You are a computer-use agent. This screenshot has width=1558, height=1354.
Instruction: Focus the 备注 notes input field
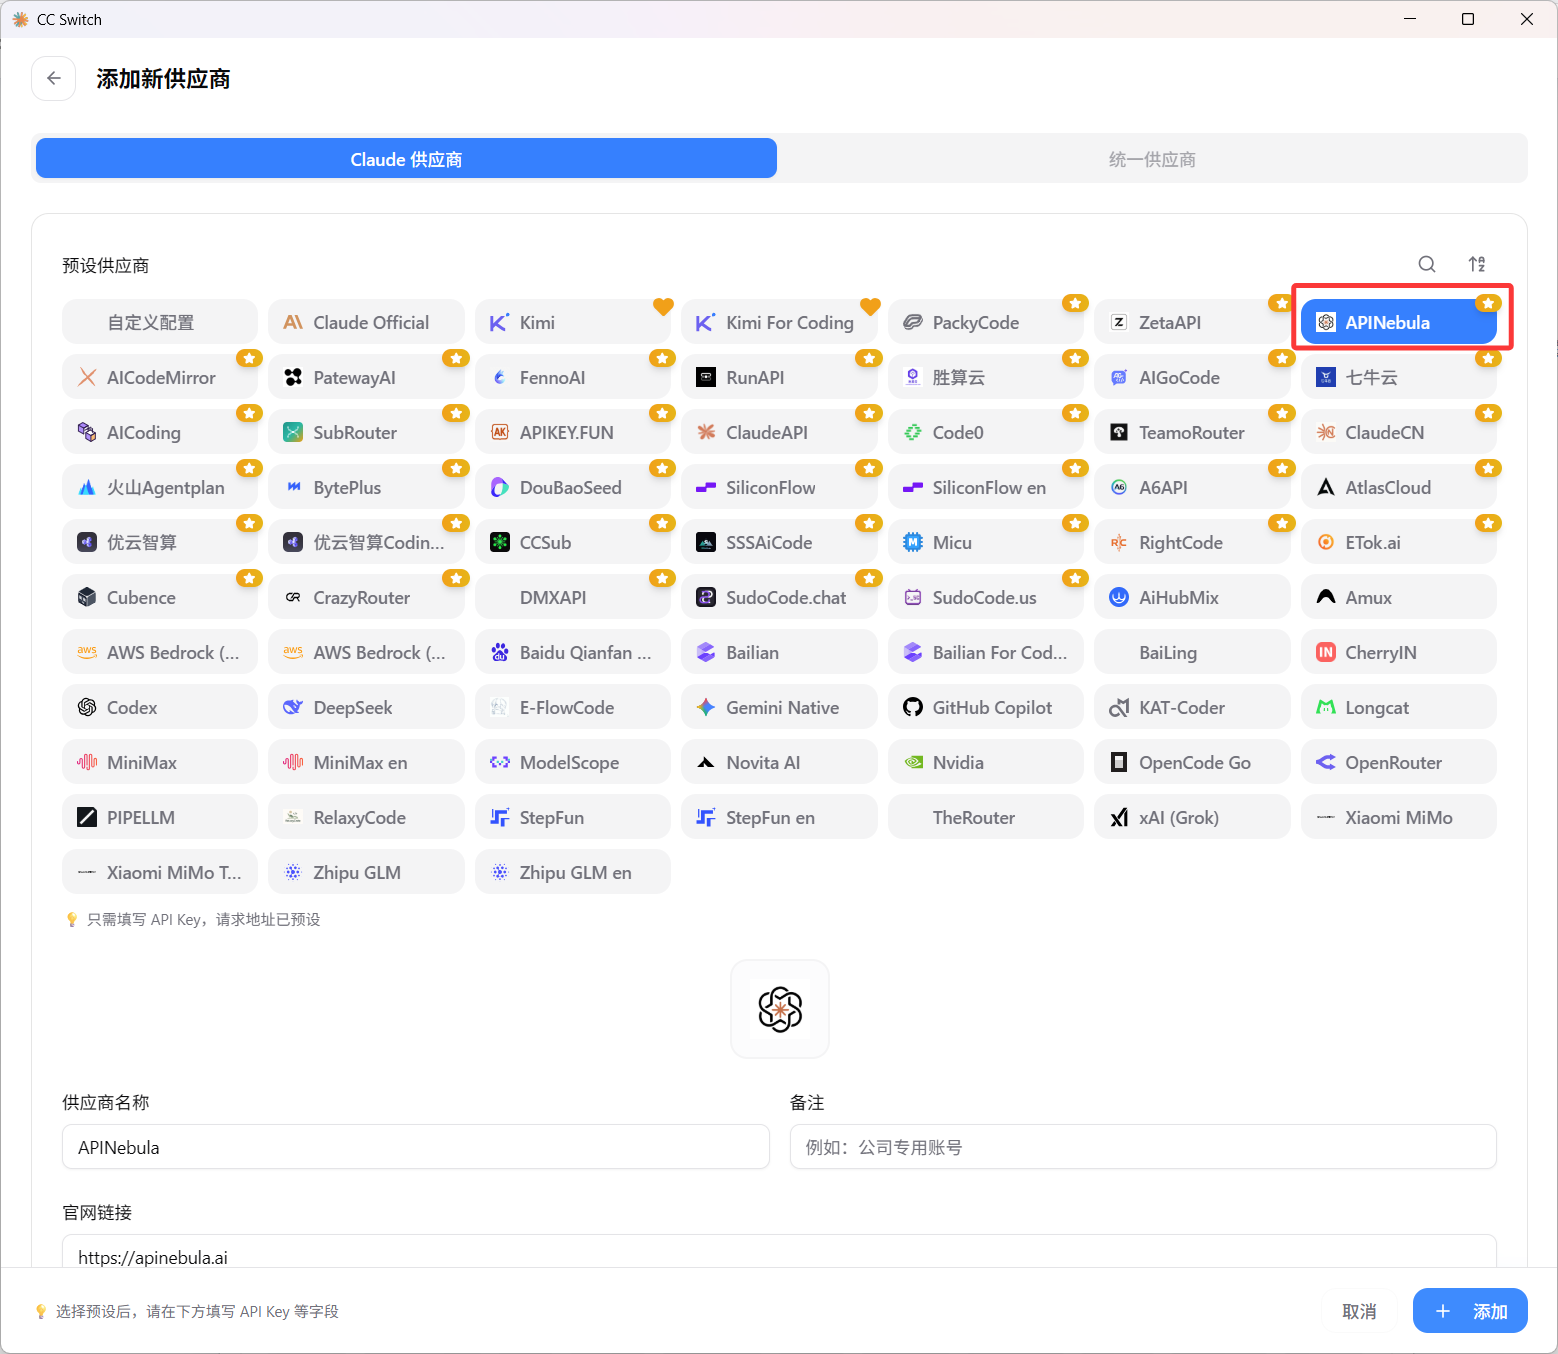[x=1143, y=1147]
